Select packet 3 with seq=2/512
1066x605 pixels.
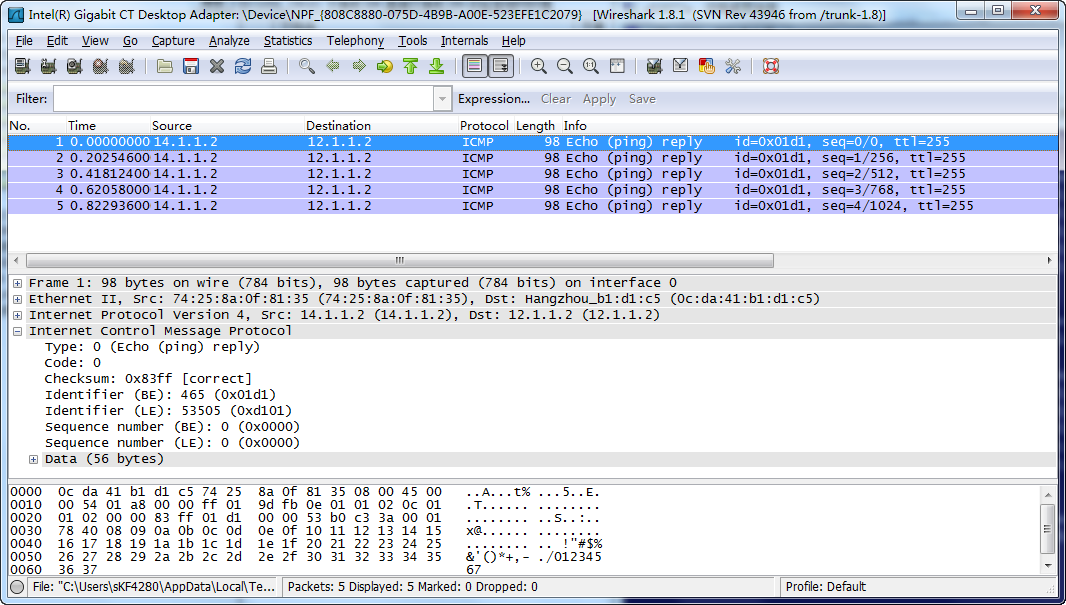tap(532, 174)
